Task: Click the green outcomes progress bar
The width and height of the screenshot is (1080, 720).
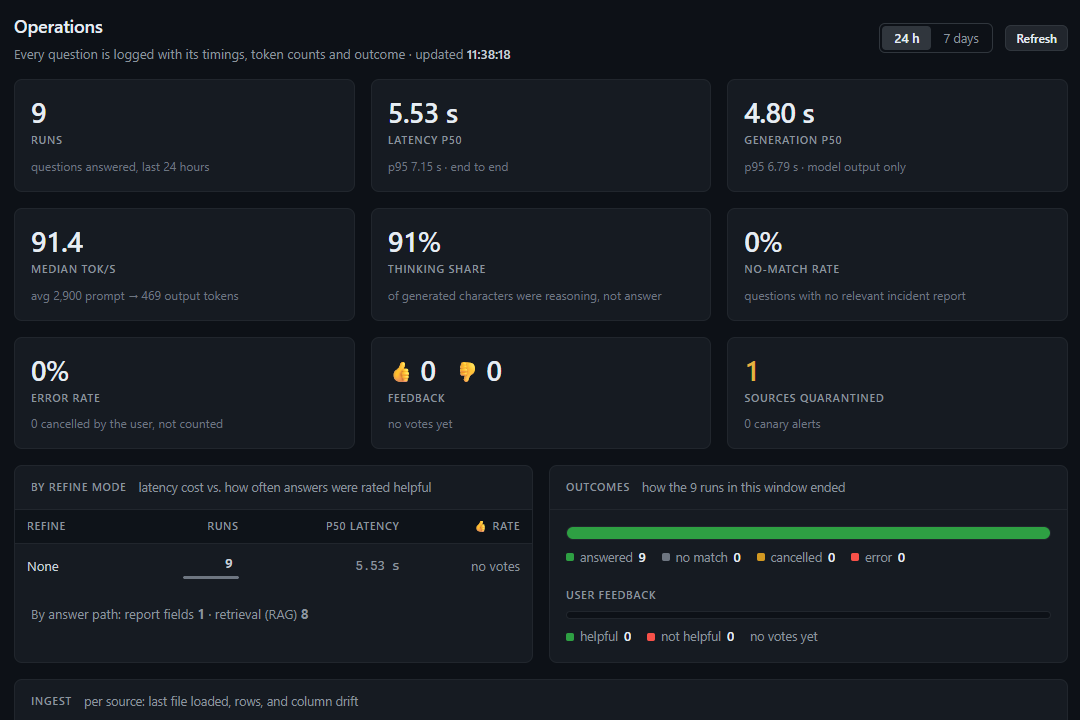Action: pyautogui.click(x=808, y=533)
